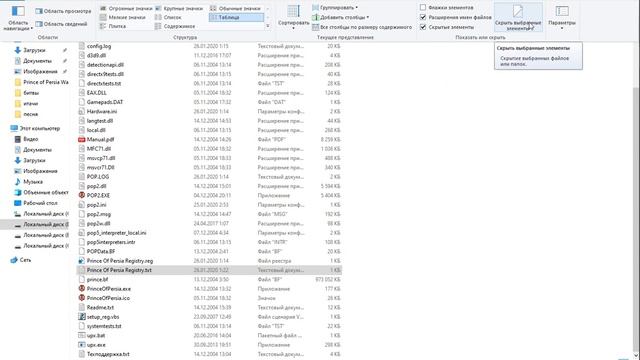
Task: Choose Extra large icons layout
Action: (126, 8)
